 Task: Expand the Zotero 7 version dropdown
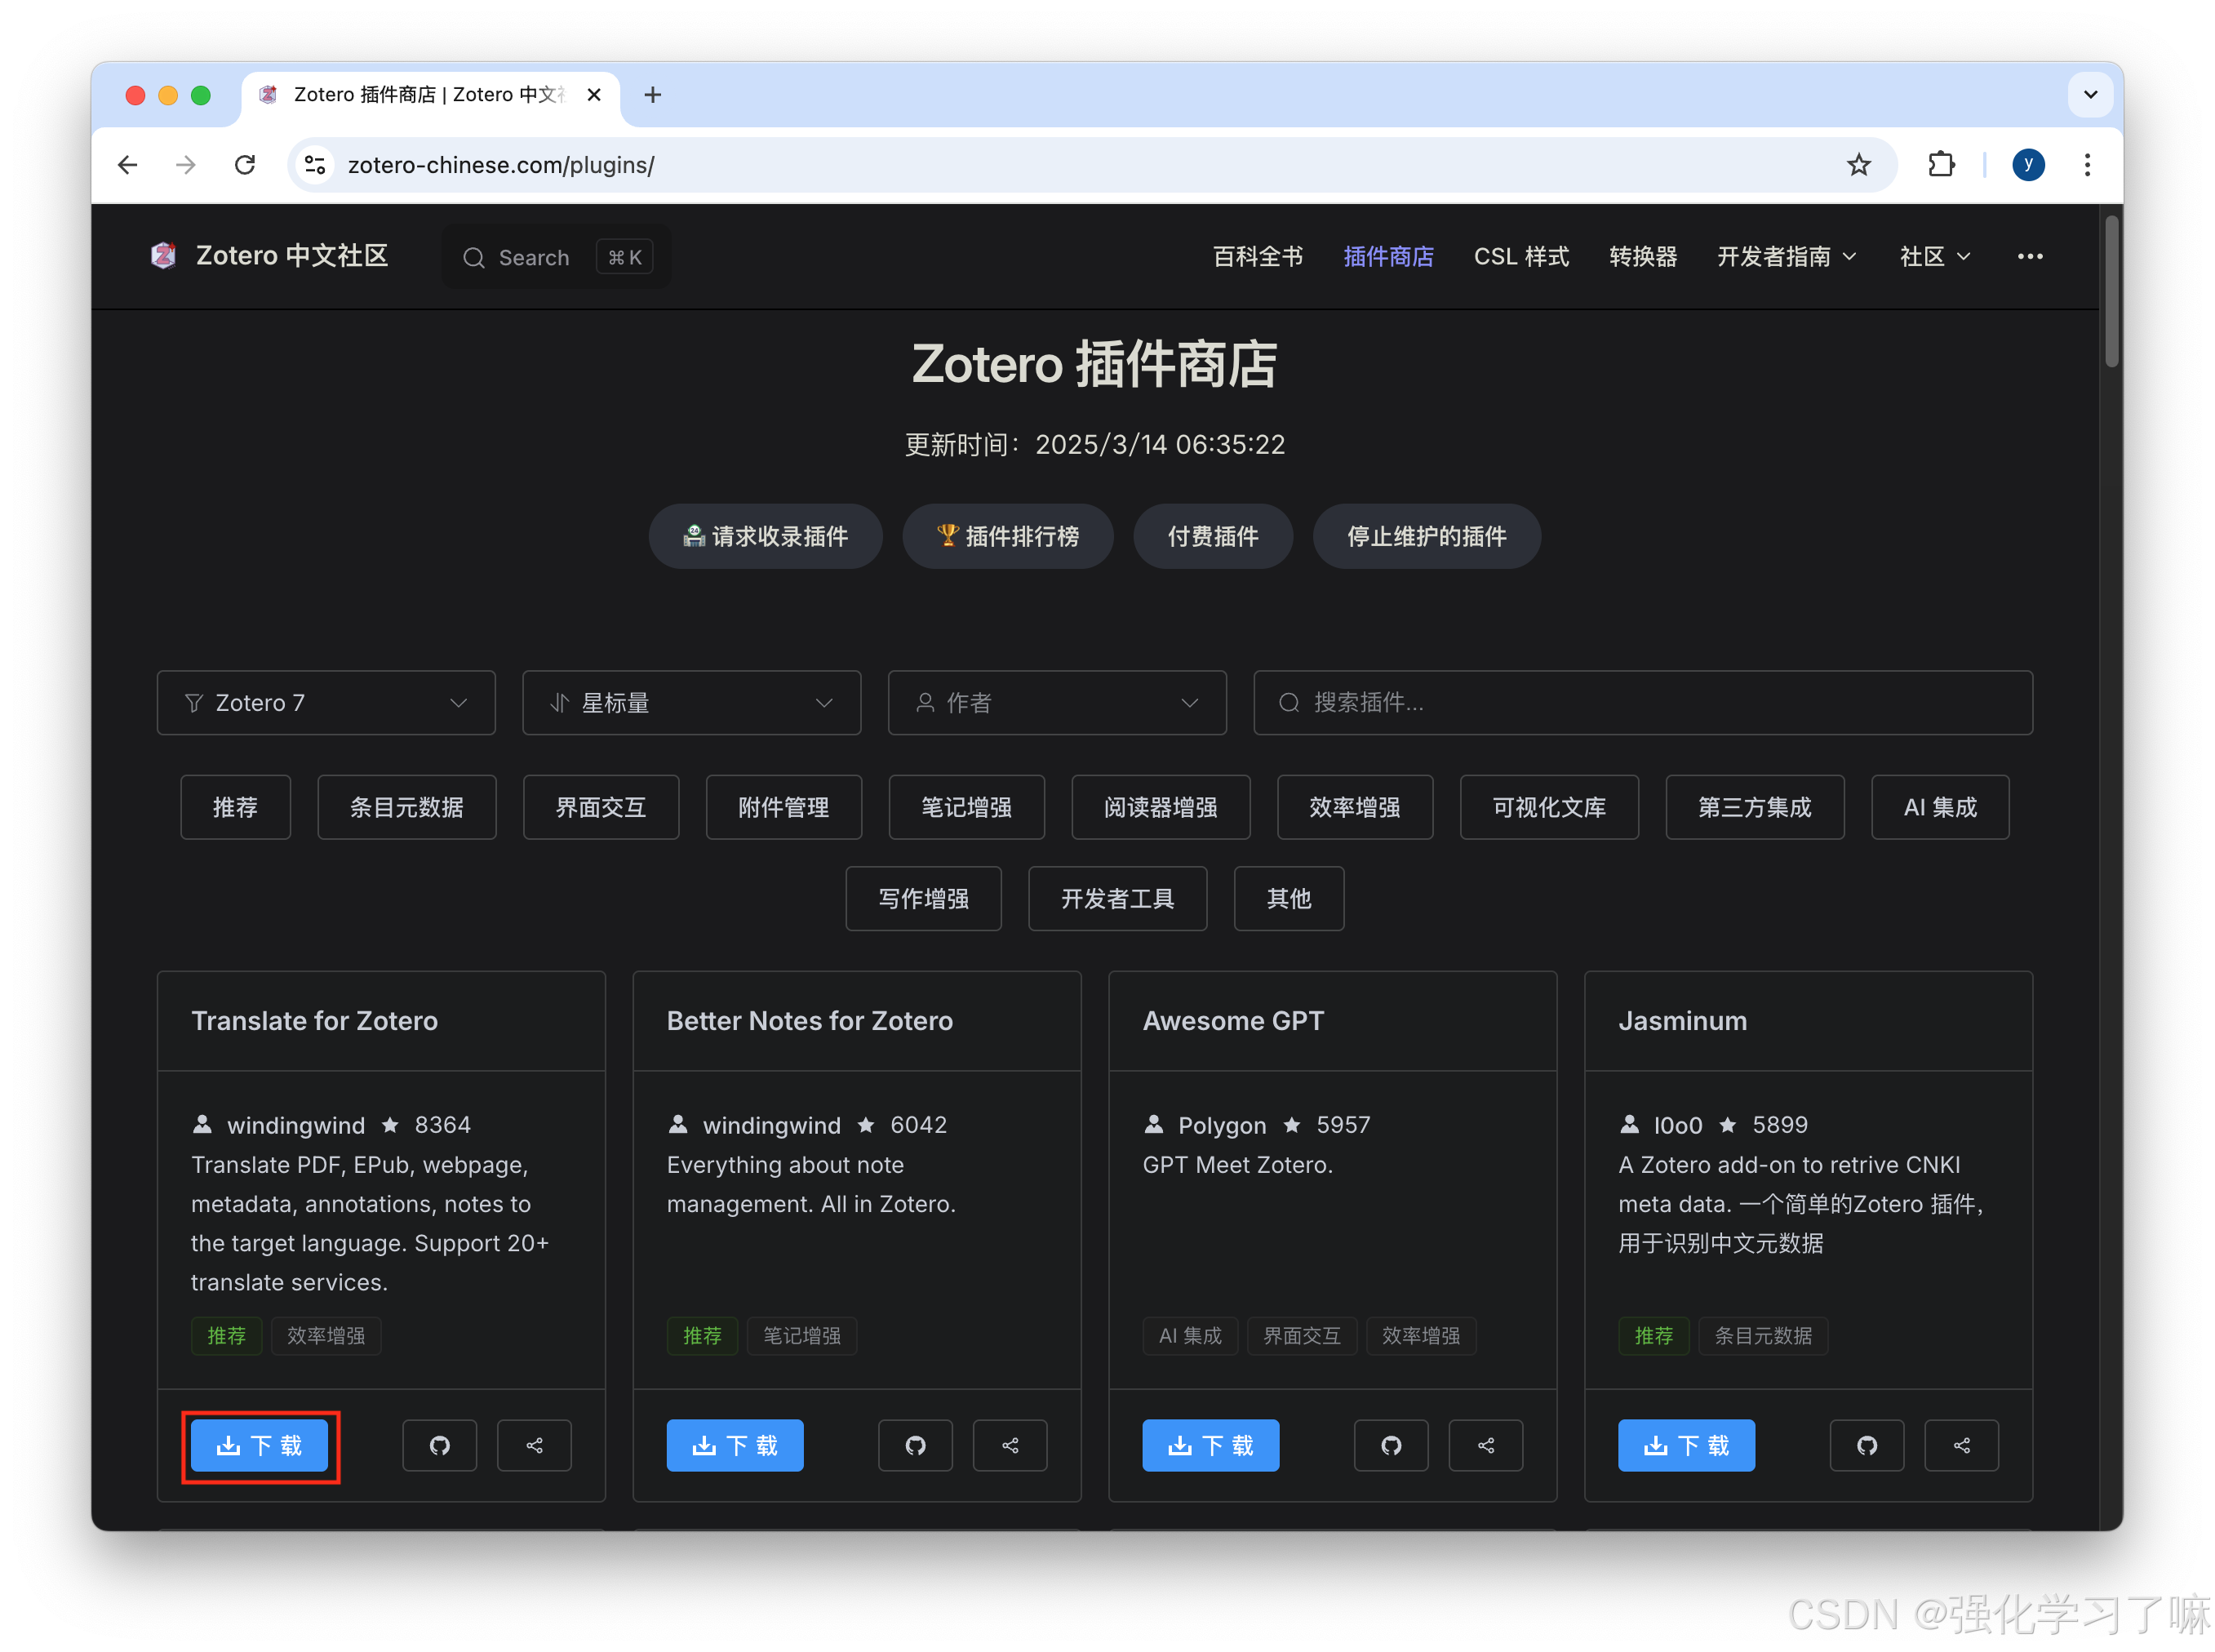[x=326, y=703]
